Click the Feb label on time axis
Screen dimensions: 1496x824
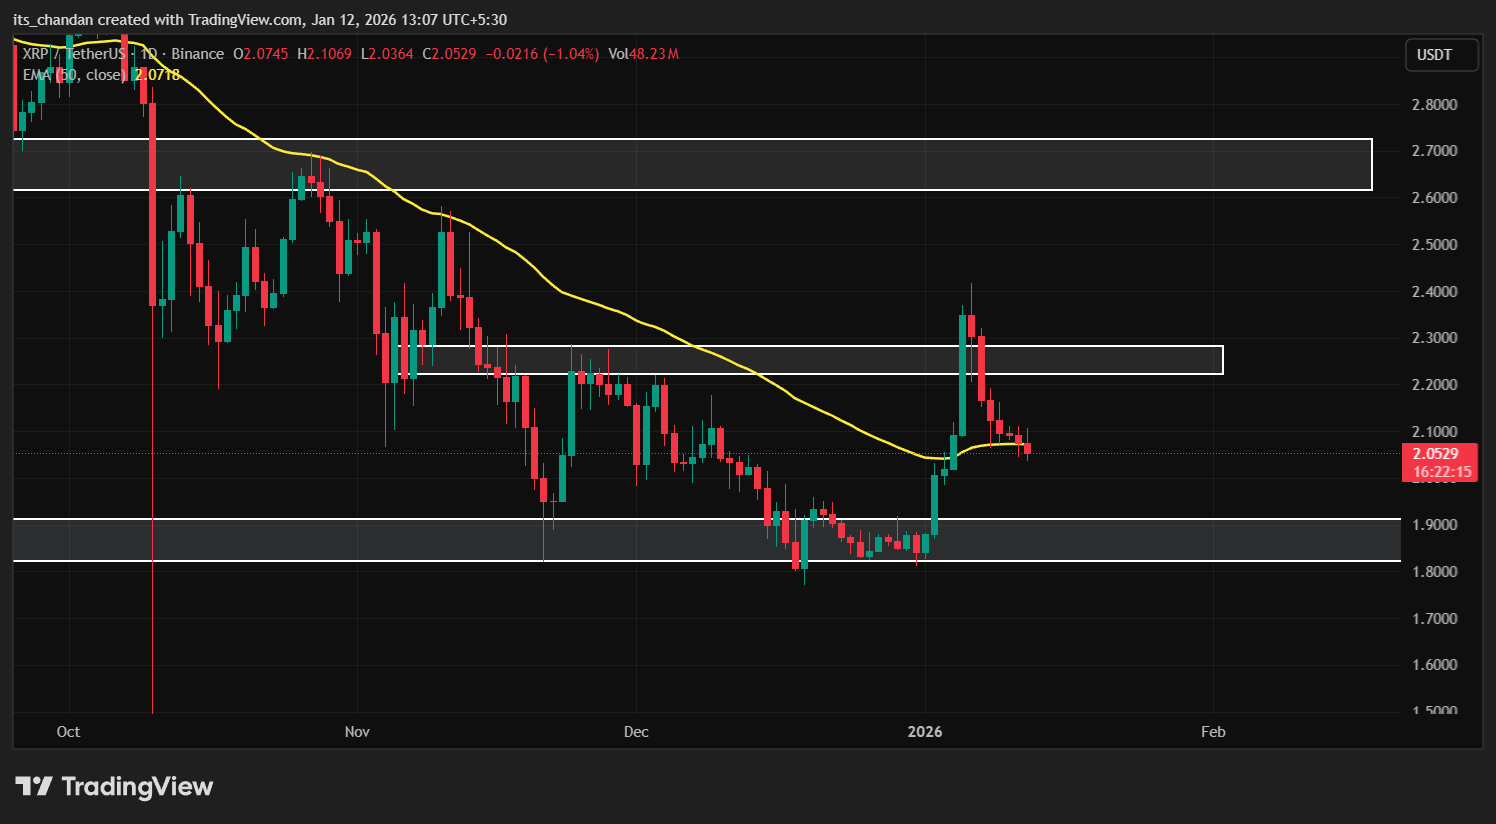(x=1212, y=732)
